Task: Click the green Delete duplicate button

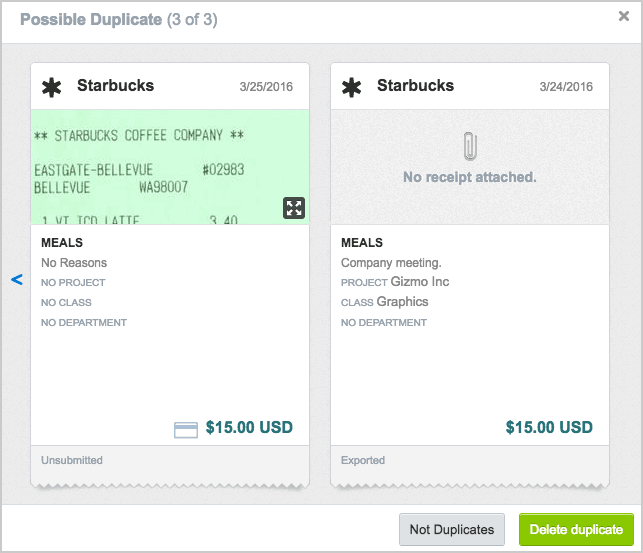Action: pos(576,529)
